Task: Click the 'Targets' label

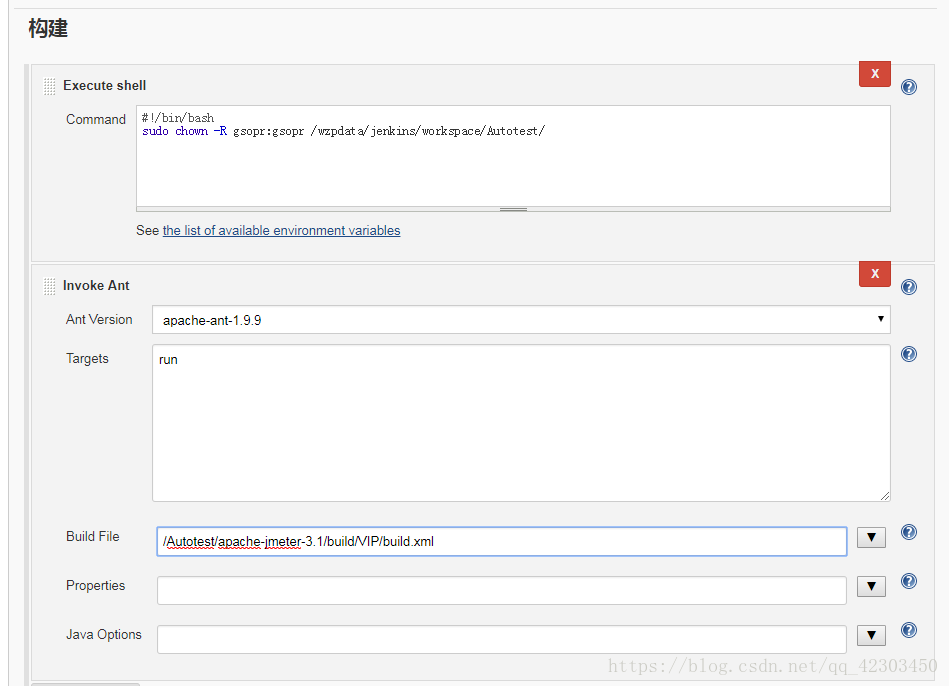Action: (87, 358)
